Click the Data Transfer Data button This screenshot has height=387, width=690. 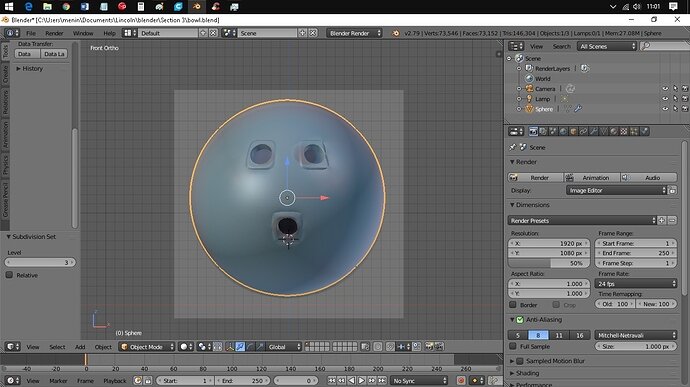(x=27, y=54)
